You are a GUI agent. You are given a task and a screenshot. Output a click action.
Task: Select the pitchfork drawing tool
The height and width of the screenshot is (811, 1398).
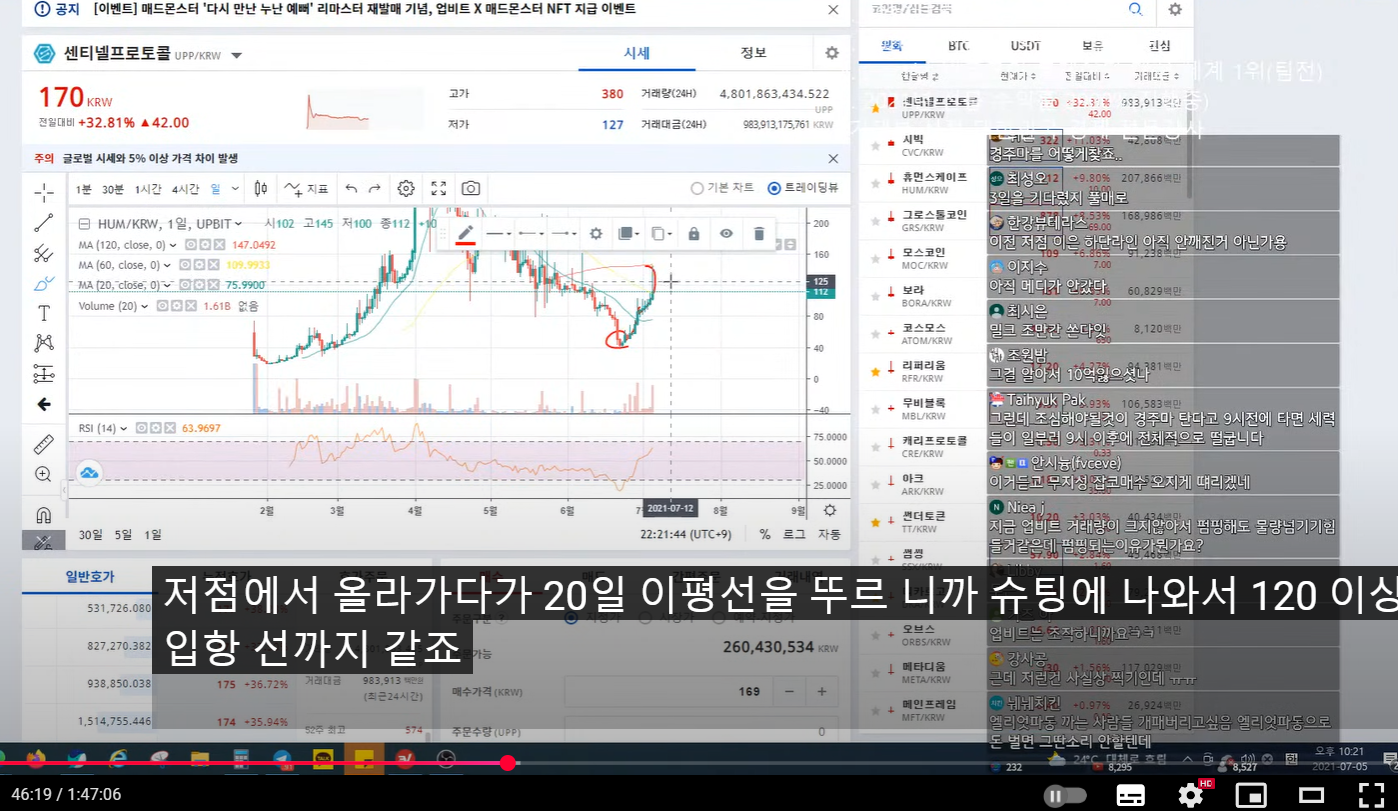[44, 253]
